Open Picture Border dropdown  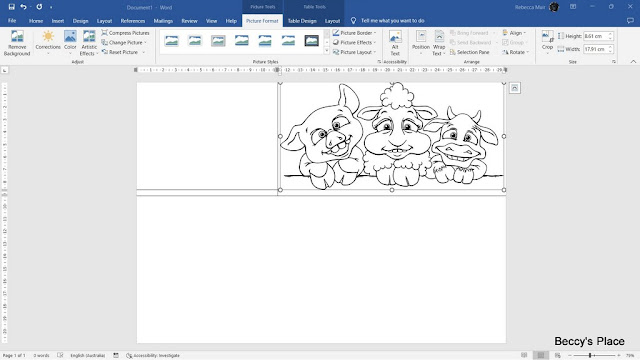[354, 33]
